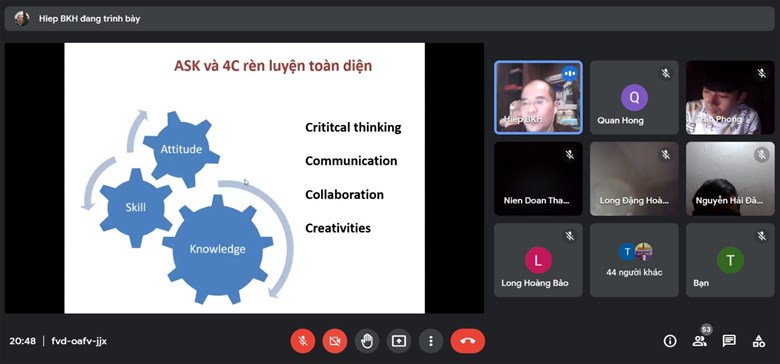Leave the call with red hang-up button

468,341
